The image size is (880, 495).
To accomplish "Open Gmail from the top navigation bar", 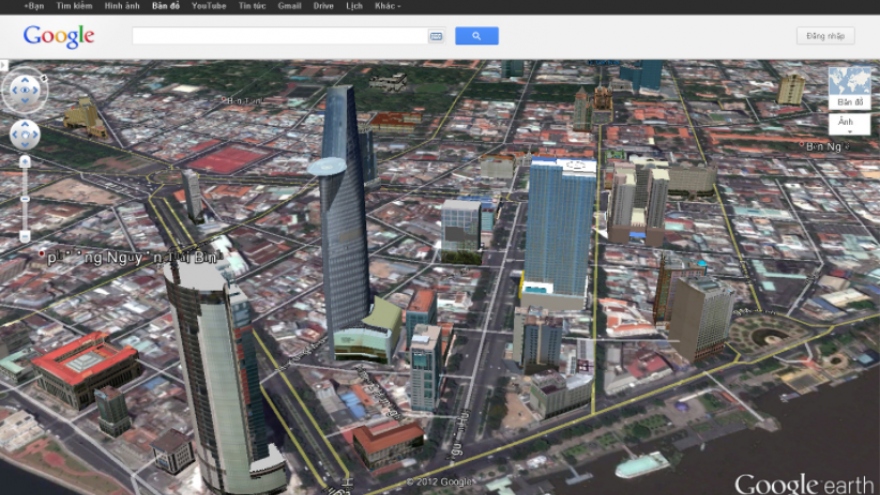I will (x=289, y=6).
